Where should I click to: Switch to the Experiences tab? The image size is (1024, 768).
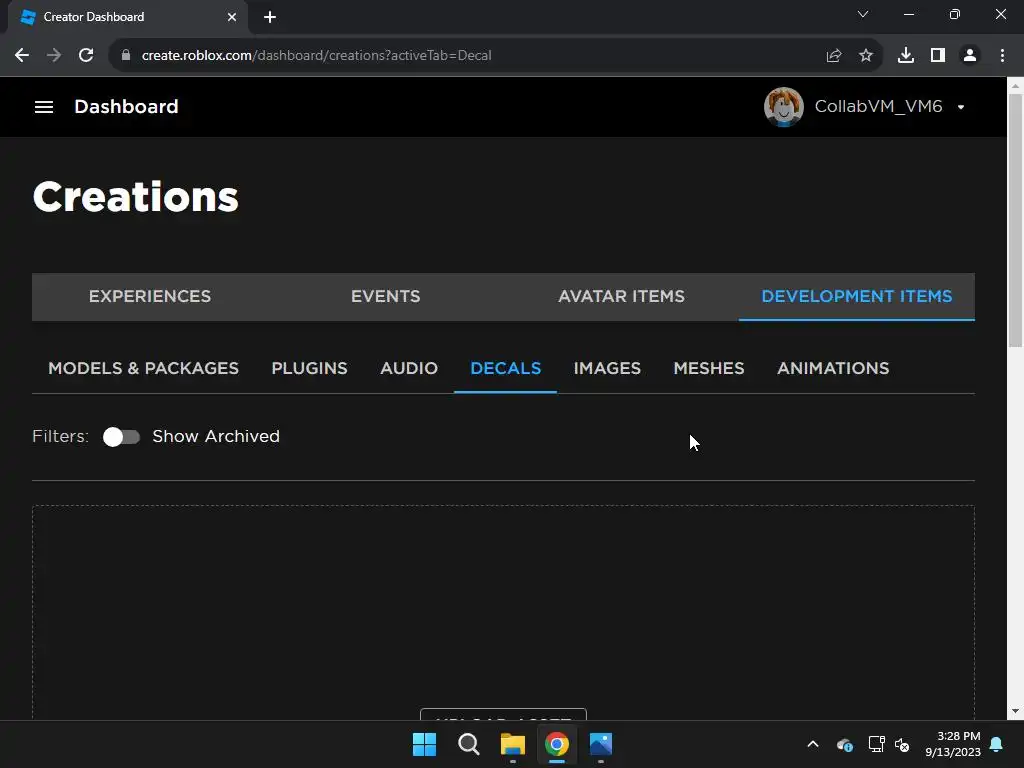click(150, 296)
